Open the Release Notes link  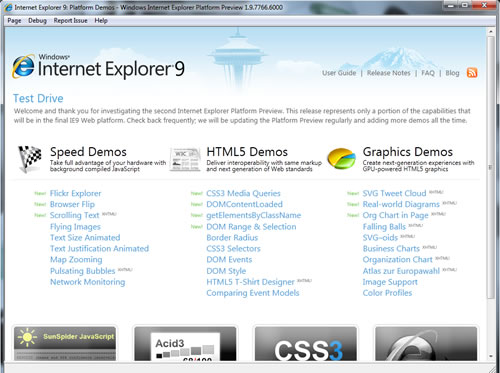389,73
